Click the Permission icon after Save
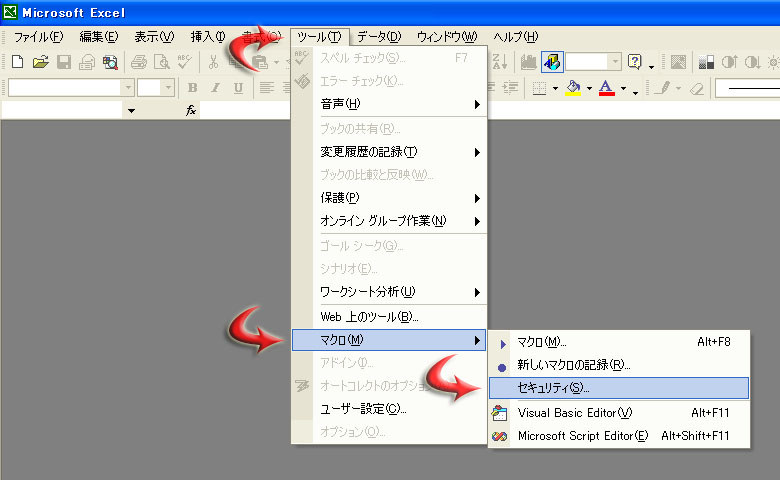Screen dimensions: 780x480 (x=87, y=62)
